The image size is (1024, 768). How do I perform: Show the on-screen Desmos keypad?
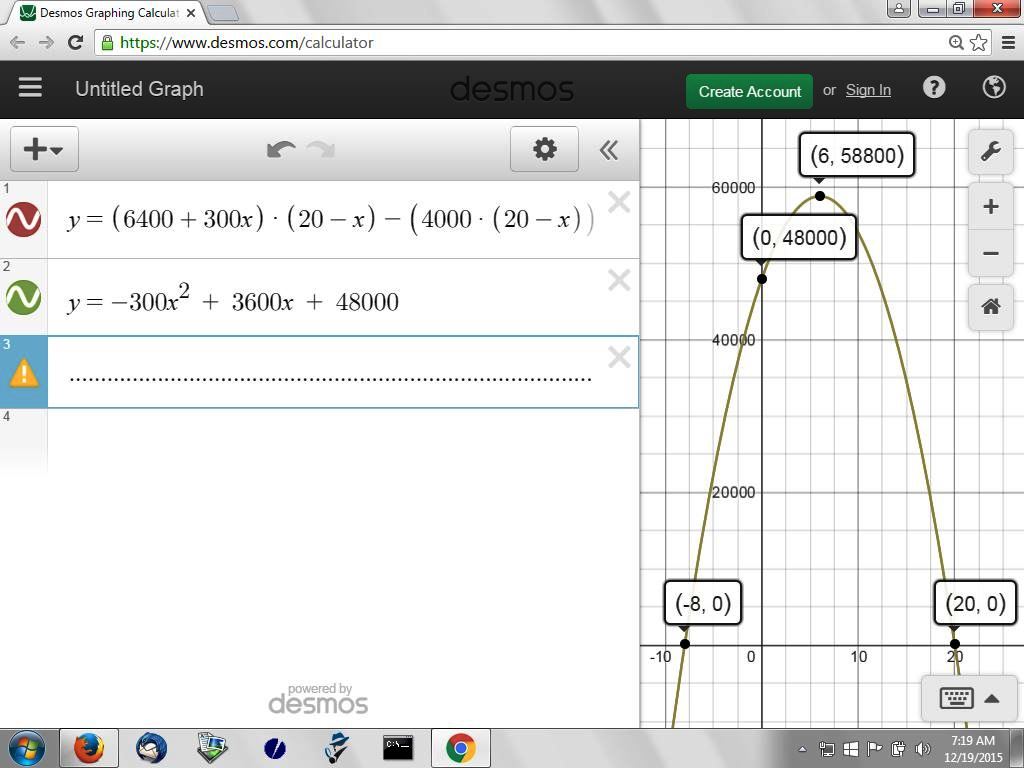pos(969,698)
